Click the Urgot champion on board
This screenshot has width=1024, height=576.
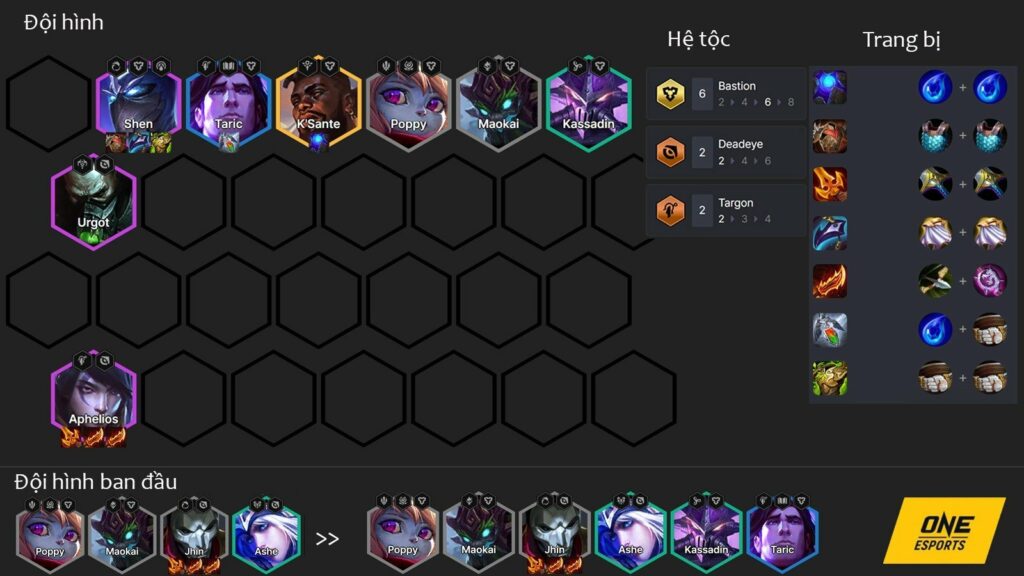[x=93, y=202]
